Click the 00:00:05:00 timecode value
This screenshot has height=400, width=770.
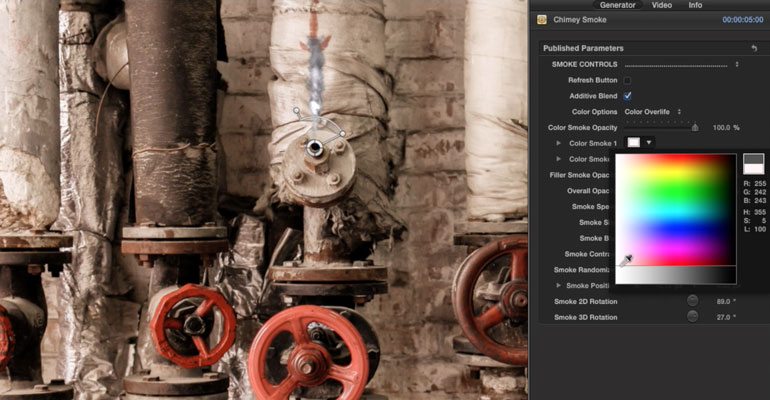pyautogui.click(x=742, y=20)
